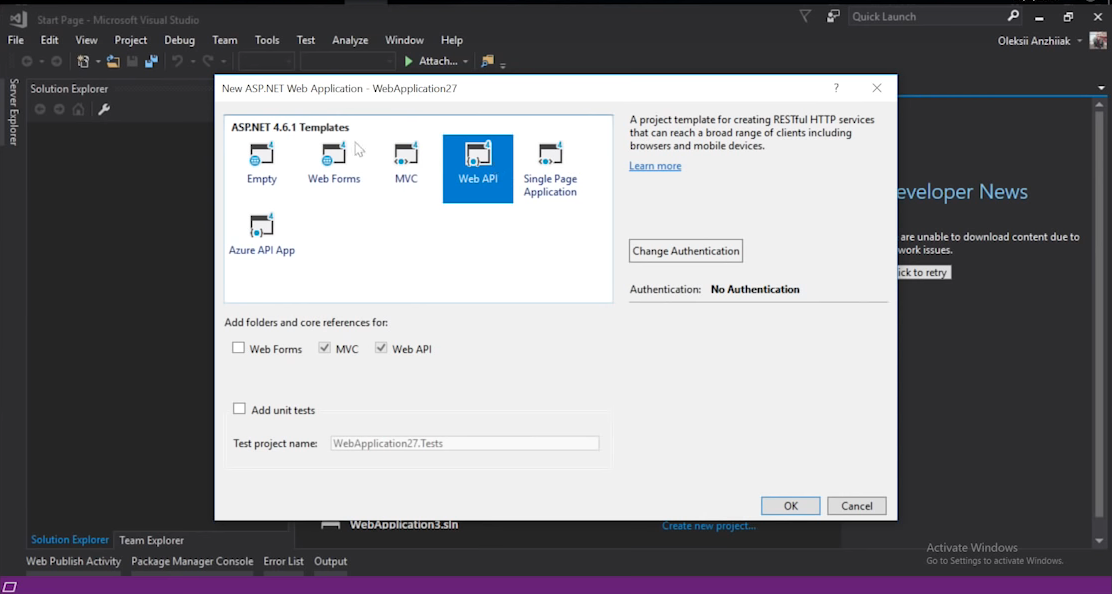Viewport: 1112px width, 594px height.
Task: Click the Navigate Forward toolbar icon
Action: tap(57, 62)
